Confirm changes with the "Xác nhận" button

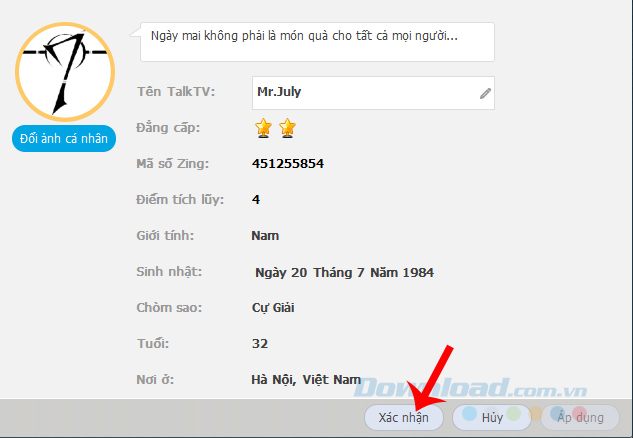pos(404,417)
